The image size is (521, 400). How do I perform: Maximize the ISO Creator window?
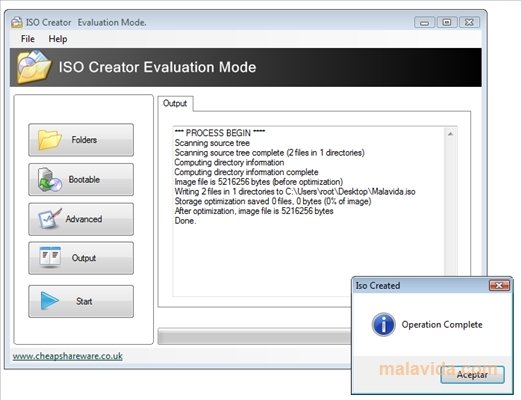click(447, 23)
